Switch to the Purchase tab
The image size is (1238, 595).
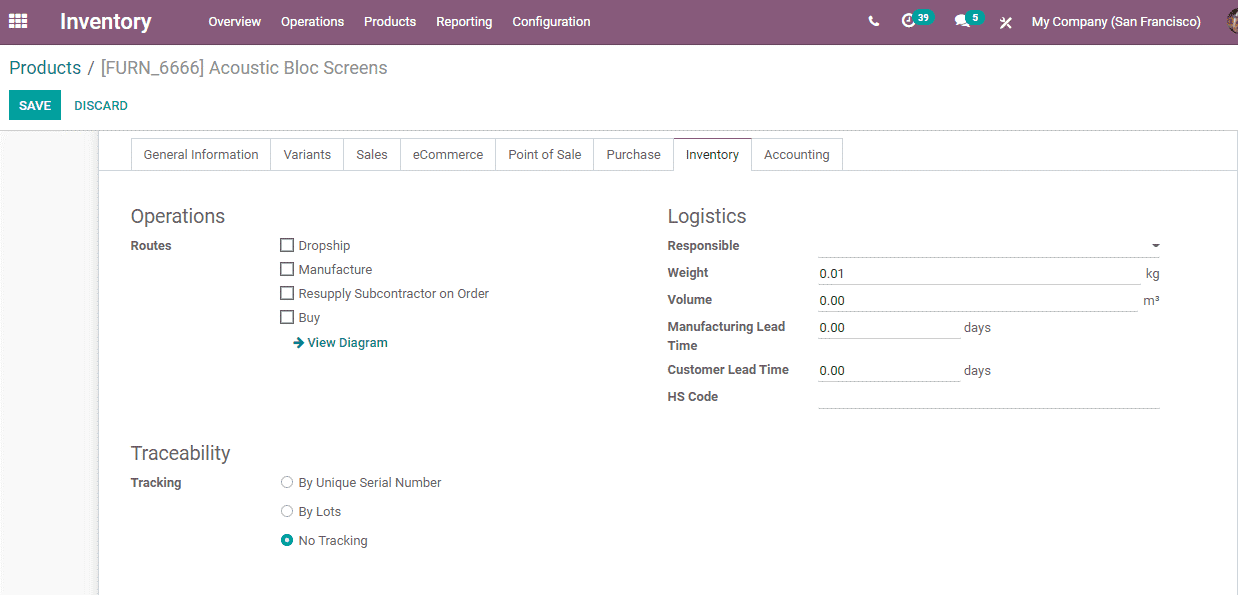click(634, 154)
